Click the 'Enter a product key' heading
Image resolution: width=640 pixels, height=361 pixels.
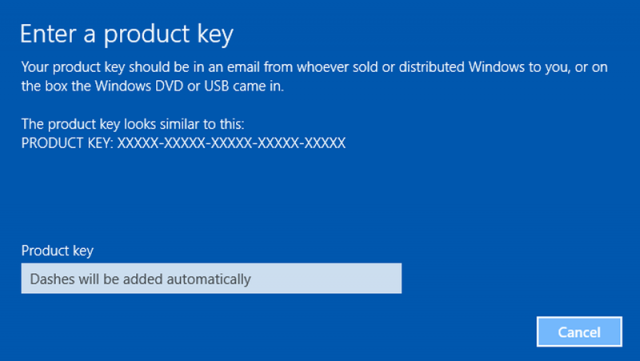[127, 33]
